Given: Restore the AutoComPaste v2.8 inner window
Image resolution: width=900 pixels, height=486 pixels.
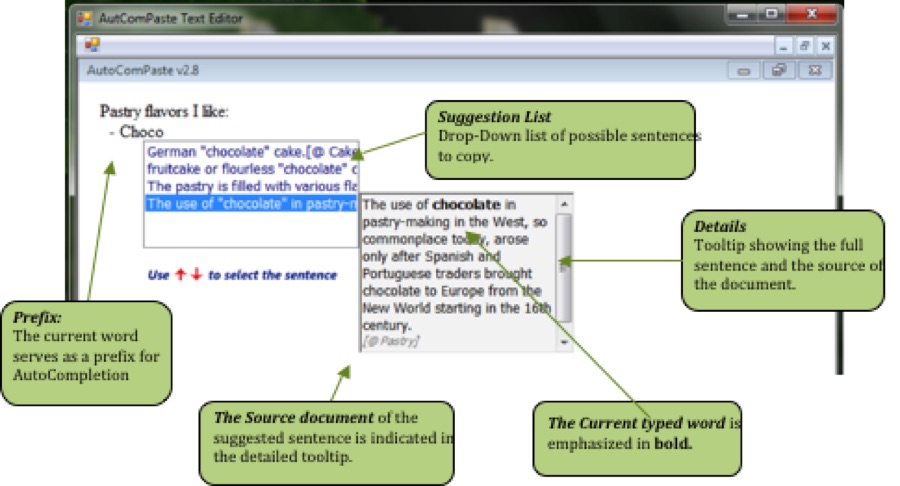Looking at the screenshot, I should pyautogui.click(x=779, y=71).
